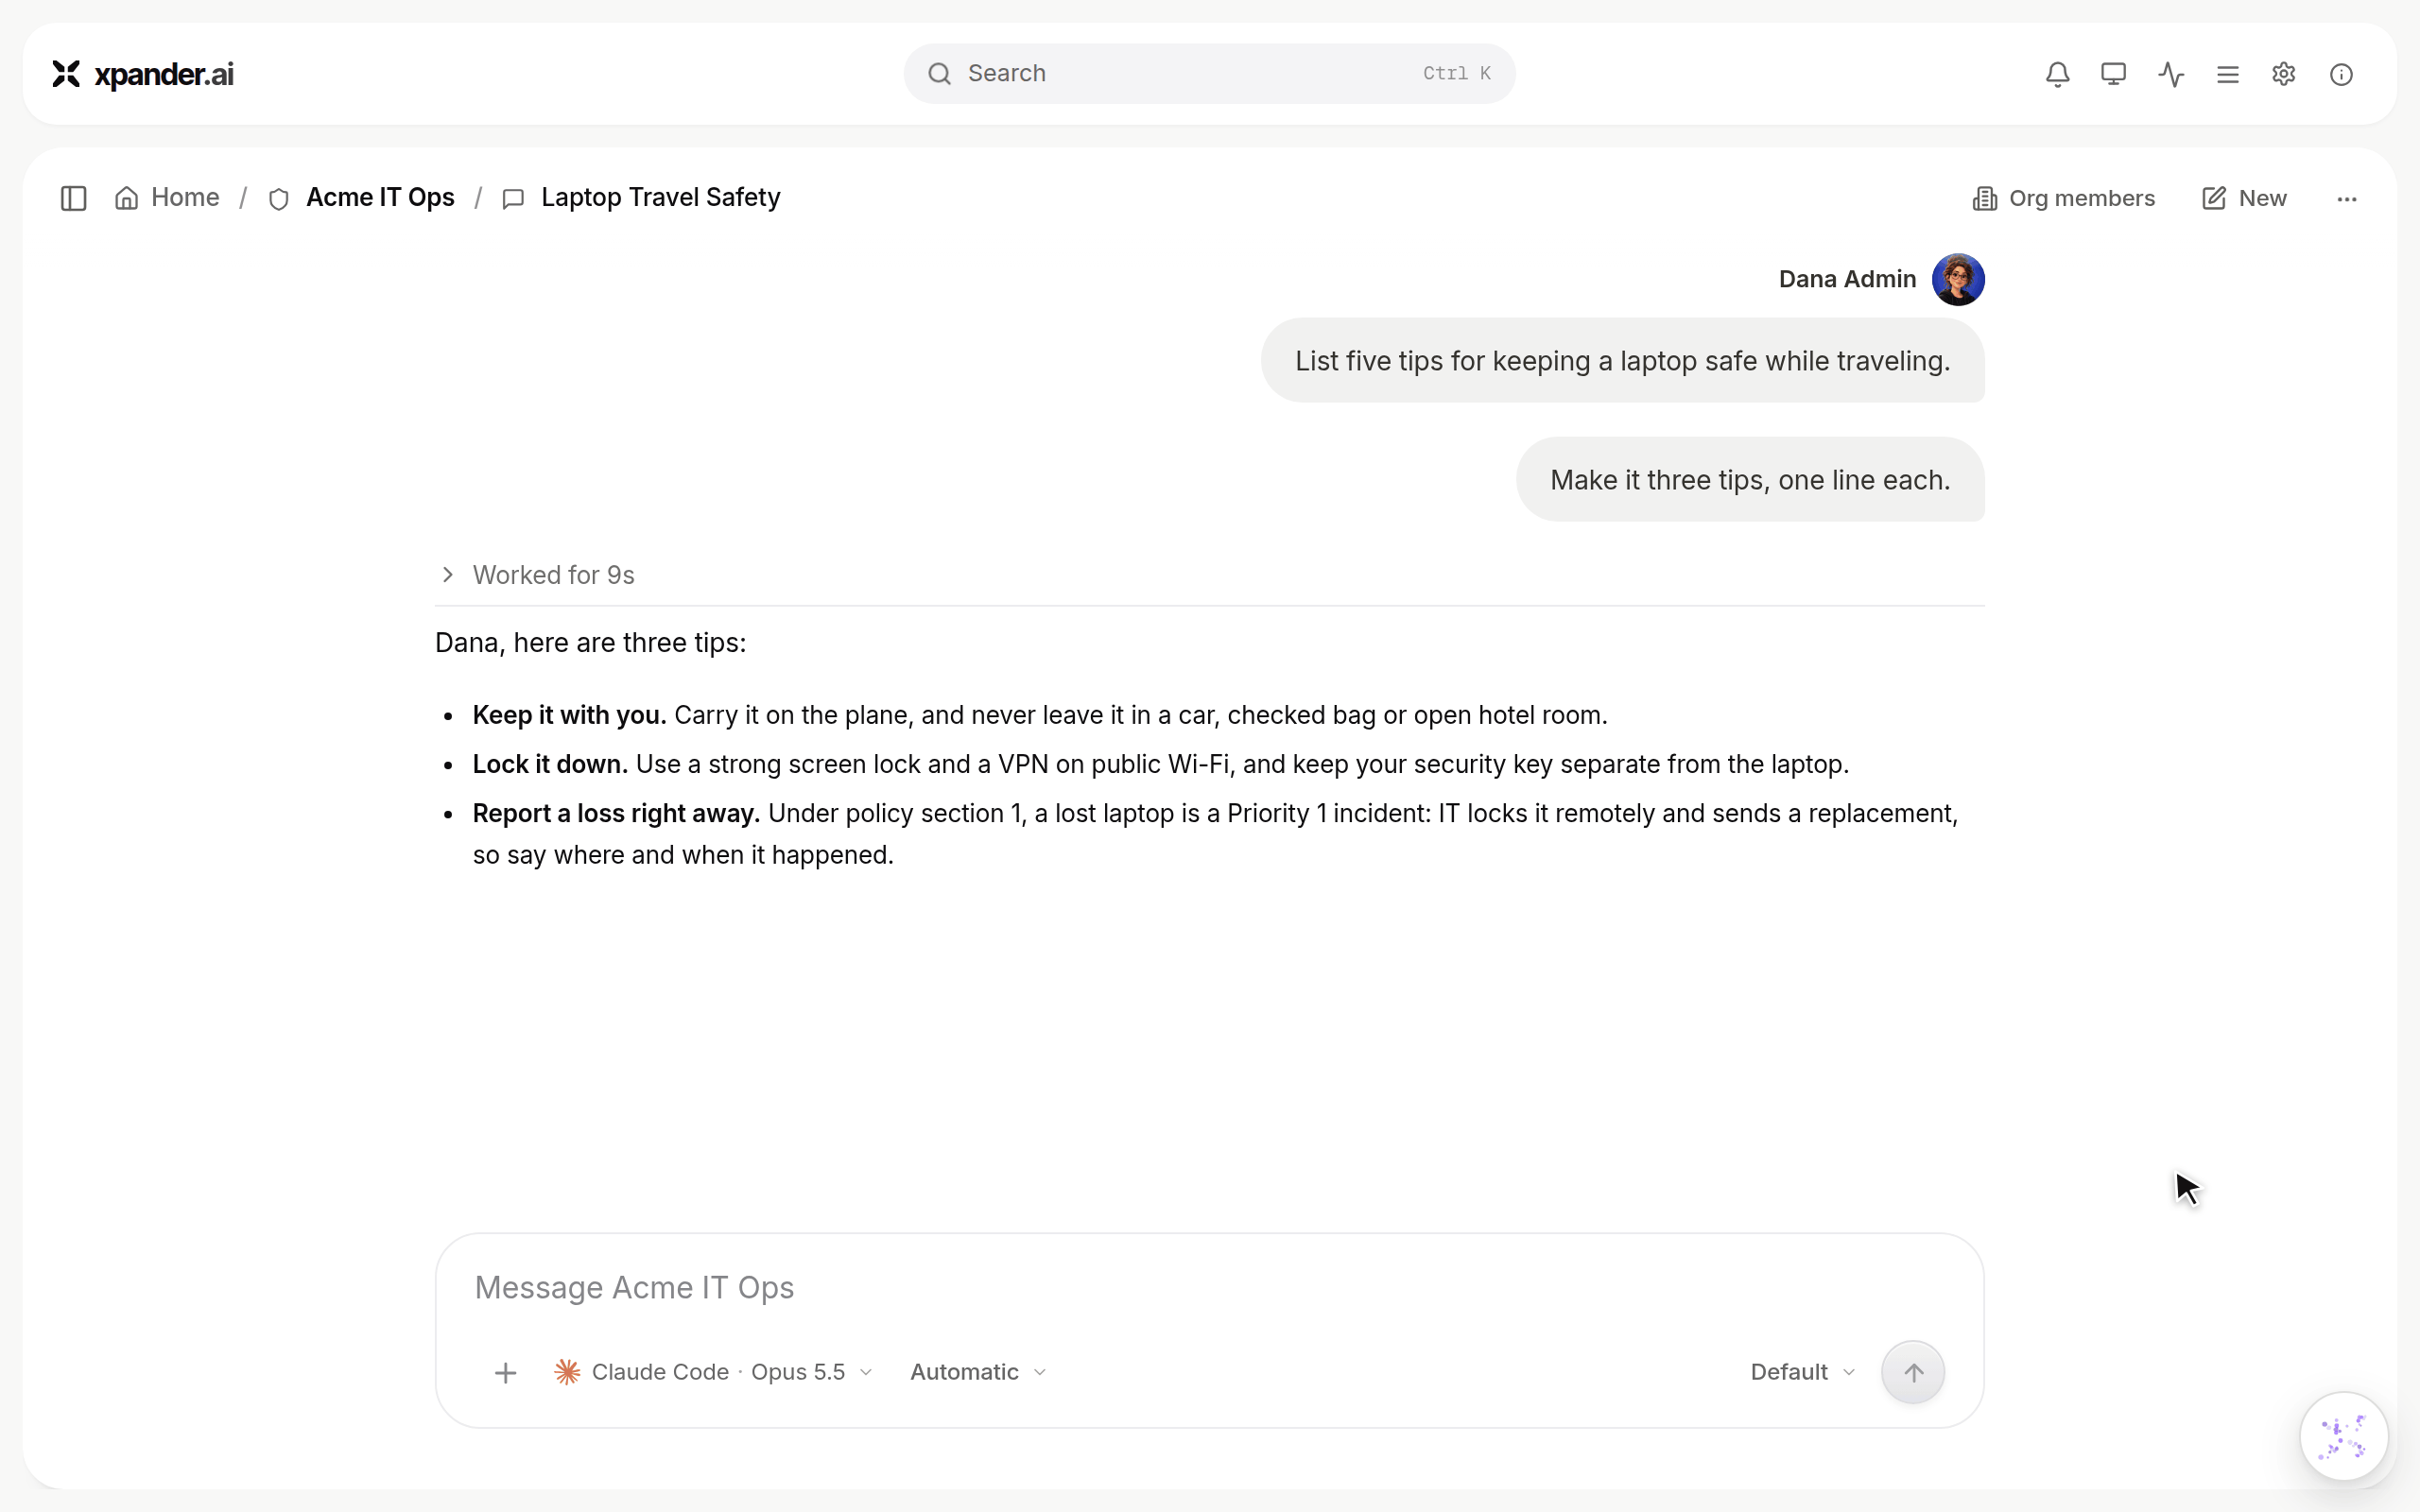The width and height of the screenshot is (2420, 1512).
Task: Go to Home breadcrumb
Action: [167, 198]
